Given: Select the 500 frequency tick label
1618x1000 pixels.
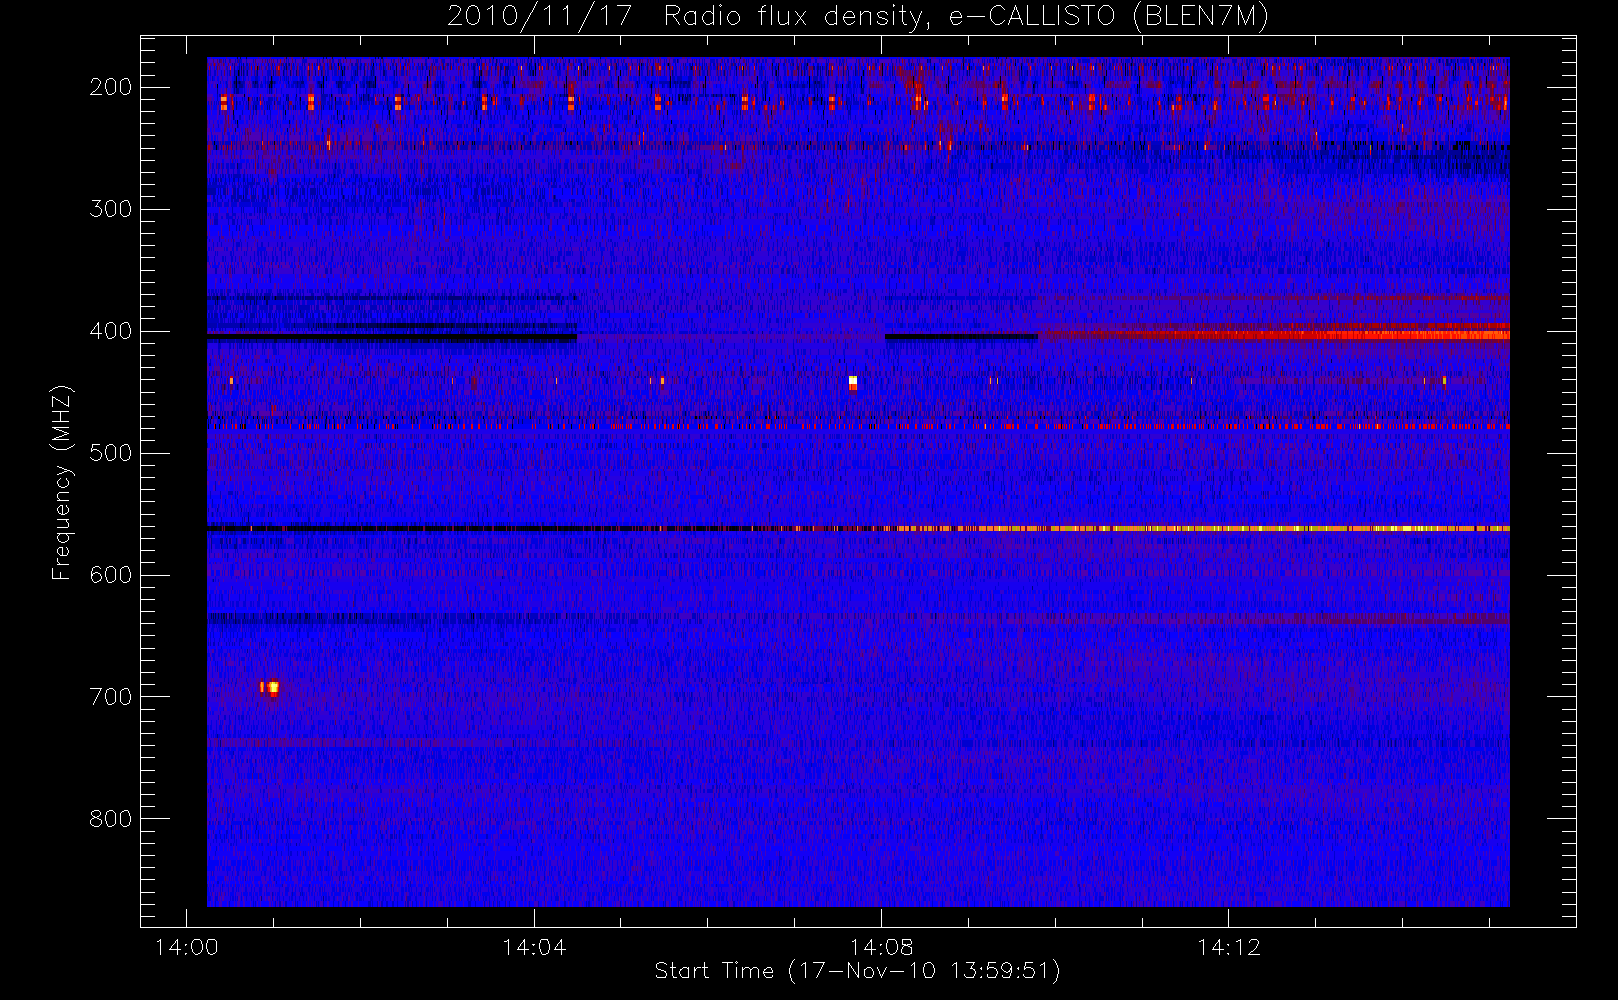Looking at the screenshot, I should point(111,453).
